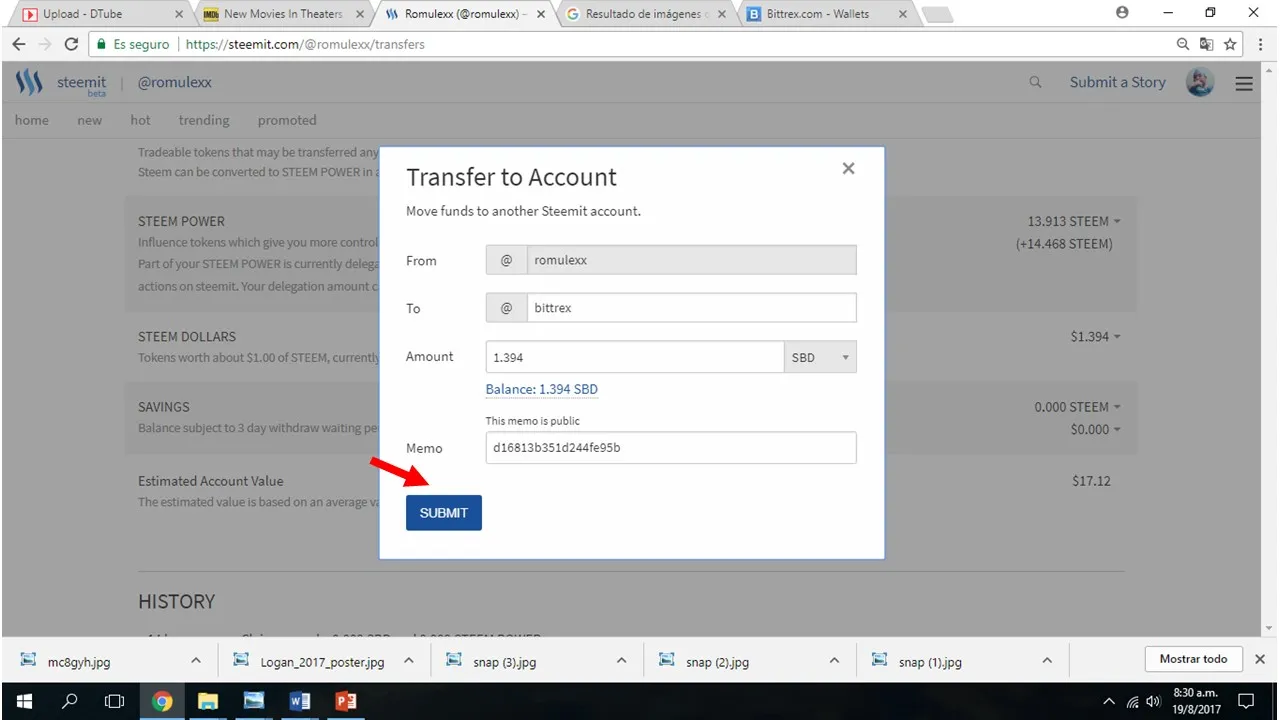
Task: Click the To account input field
Action: 691,308
